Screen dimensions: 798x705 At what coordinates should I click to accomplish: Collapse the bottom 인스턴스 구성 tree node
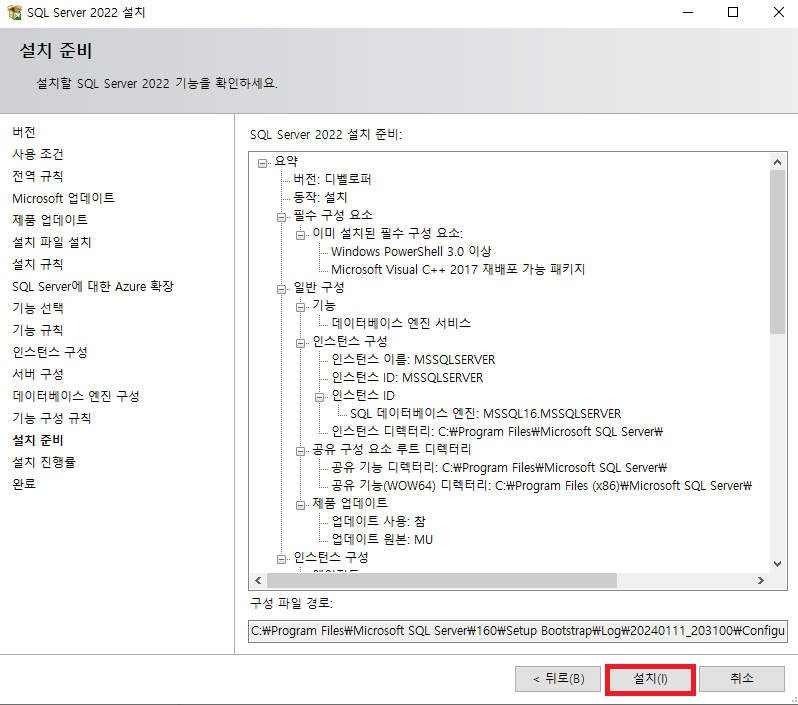tap(281, 559)
